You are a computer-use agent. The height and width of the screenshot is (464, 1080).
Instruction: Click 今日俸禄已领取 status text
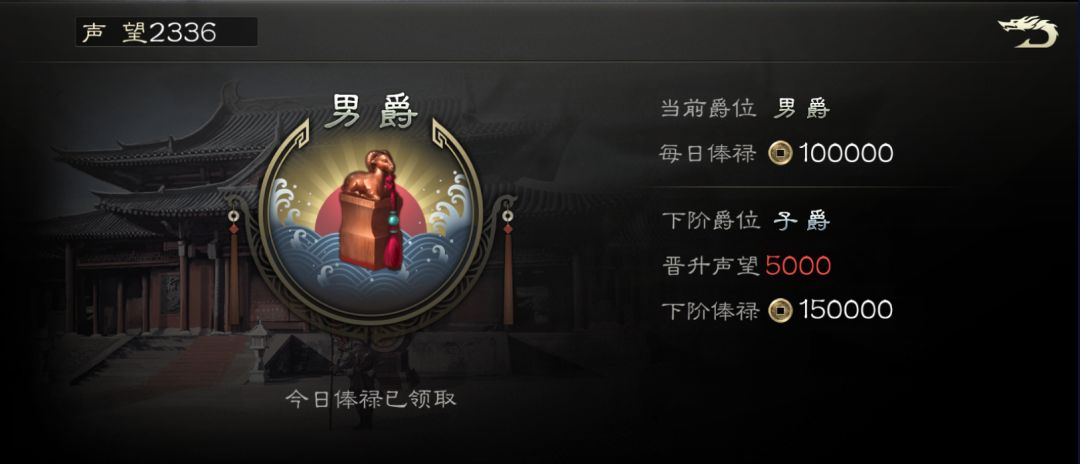pyautogui.click(x=371, y=399)
